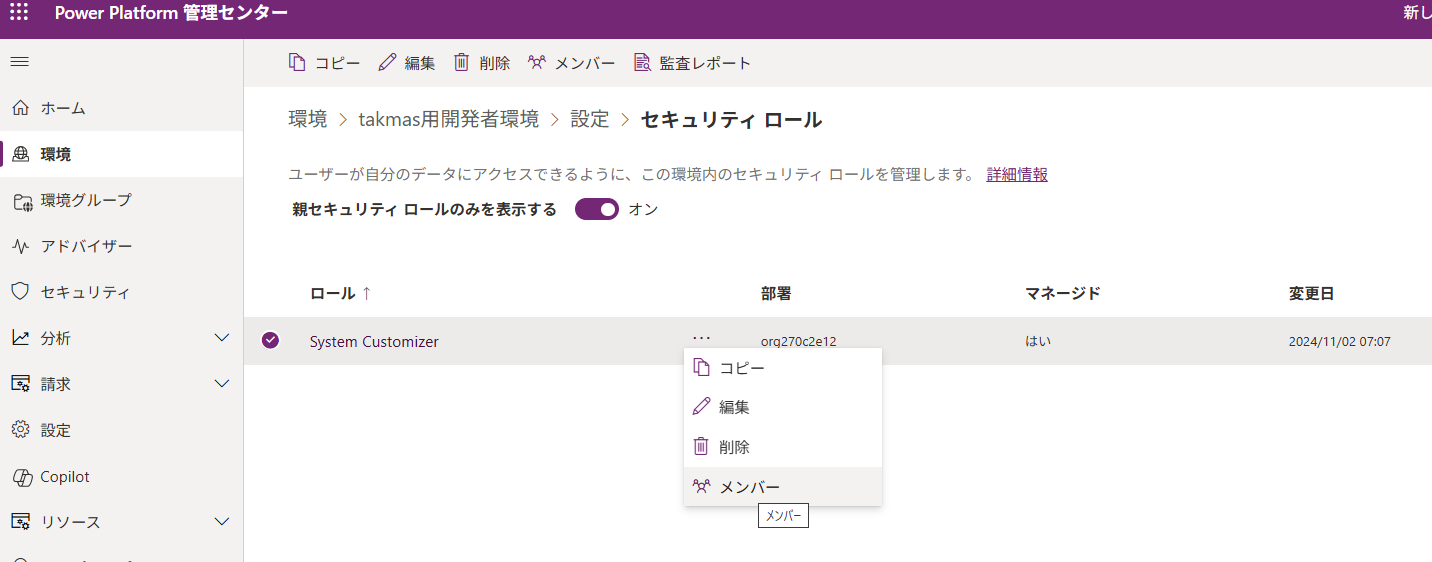Select 環境 in the sidebar
The image size is (1432, 562).
click(x=121, y=154)
